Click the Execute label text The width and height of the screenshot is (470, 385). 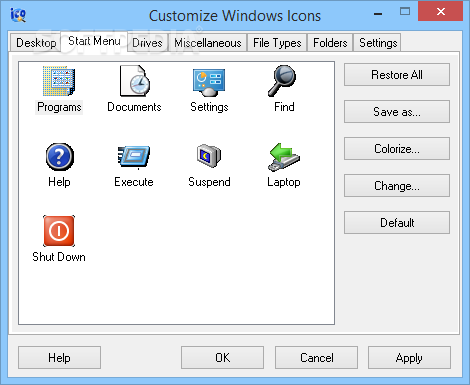[x=134, y=182]
